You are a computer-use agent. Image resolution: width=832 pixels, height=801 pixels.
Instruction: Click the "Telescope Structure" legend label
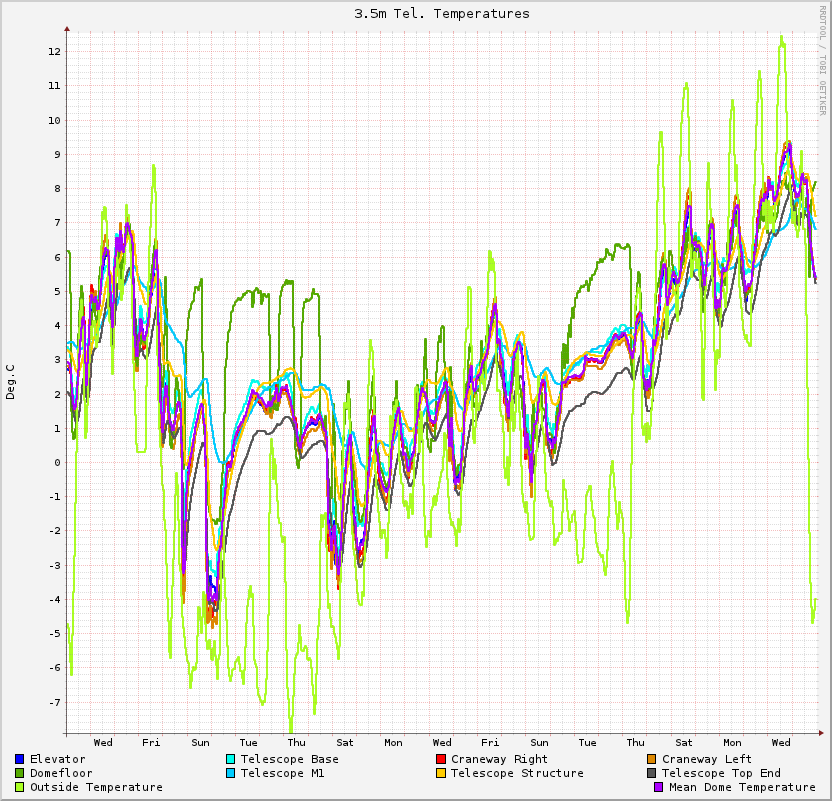517,773
